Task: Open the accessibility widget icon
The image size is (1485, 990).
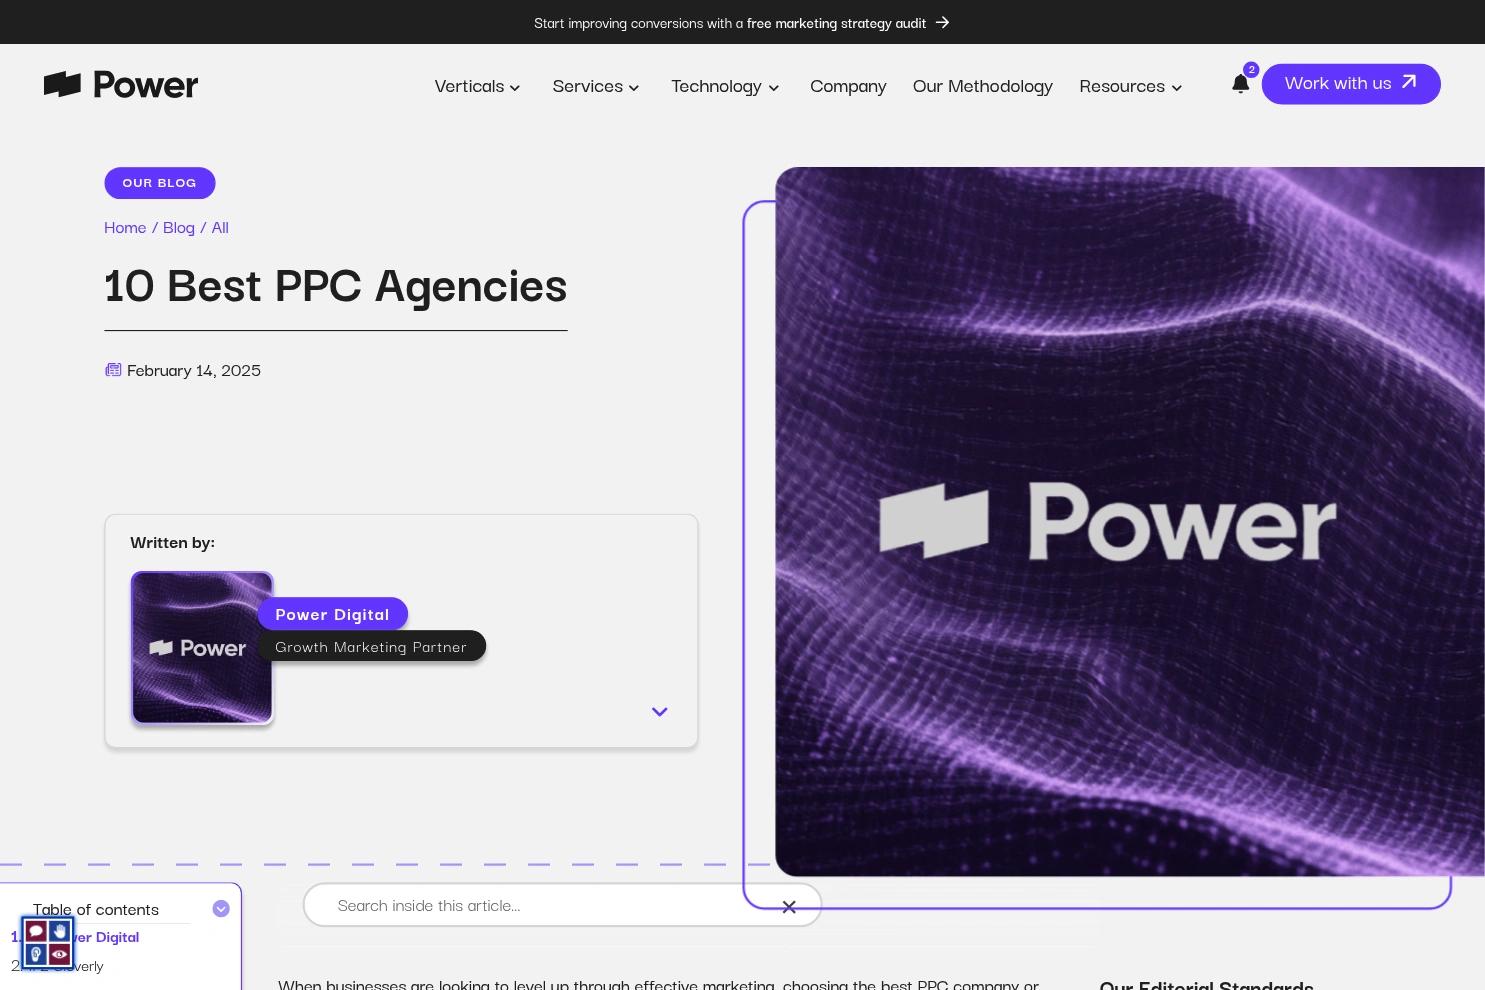Action: [48, 942]
